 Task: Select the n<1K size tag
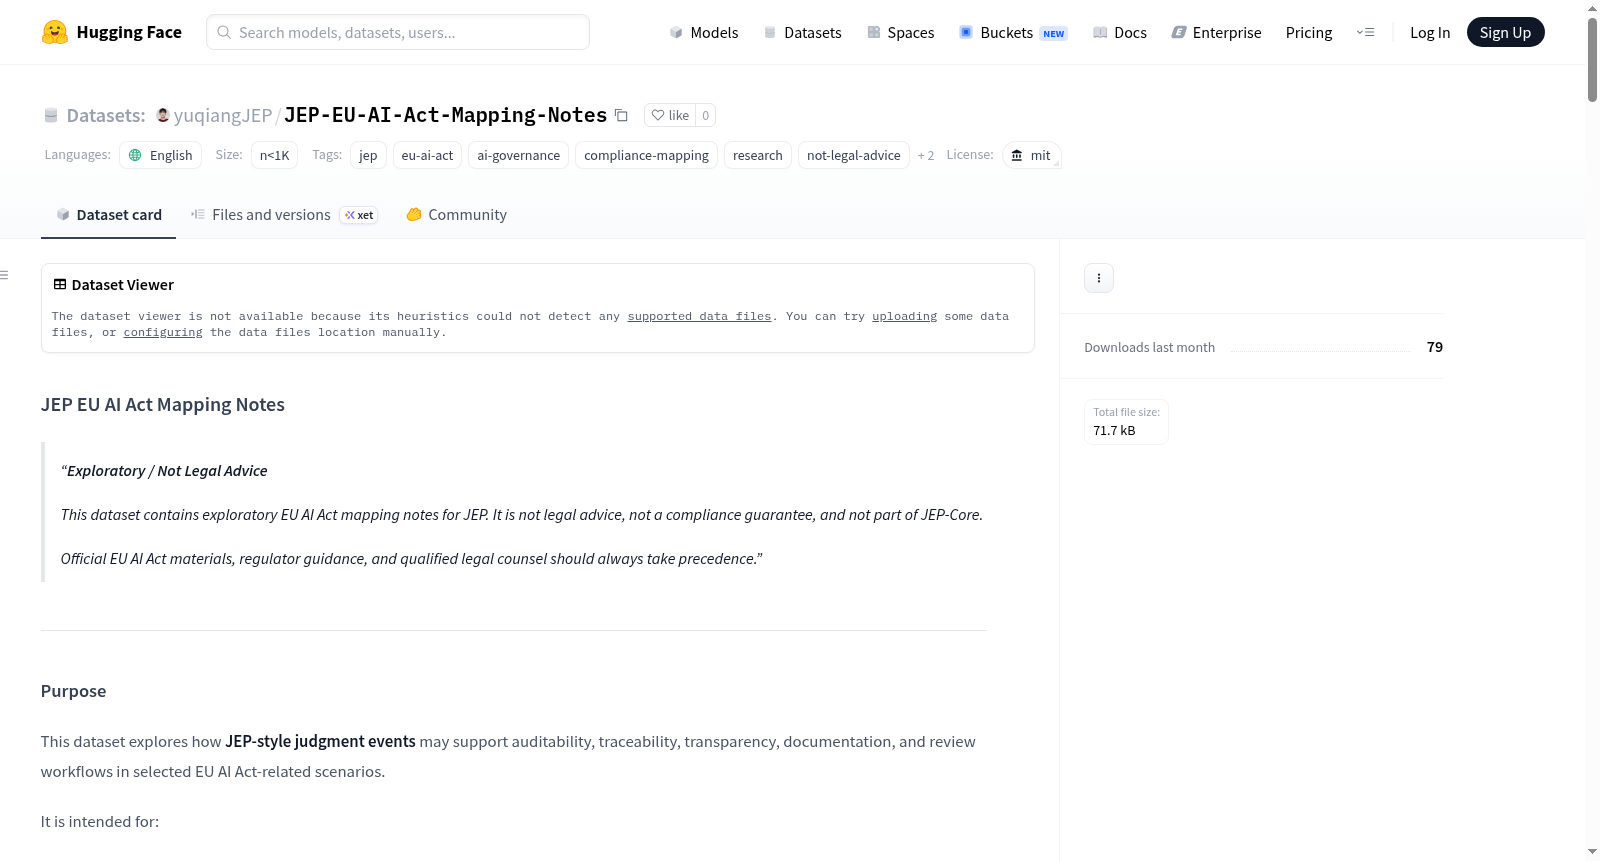(275, 155)
